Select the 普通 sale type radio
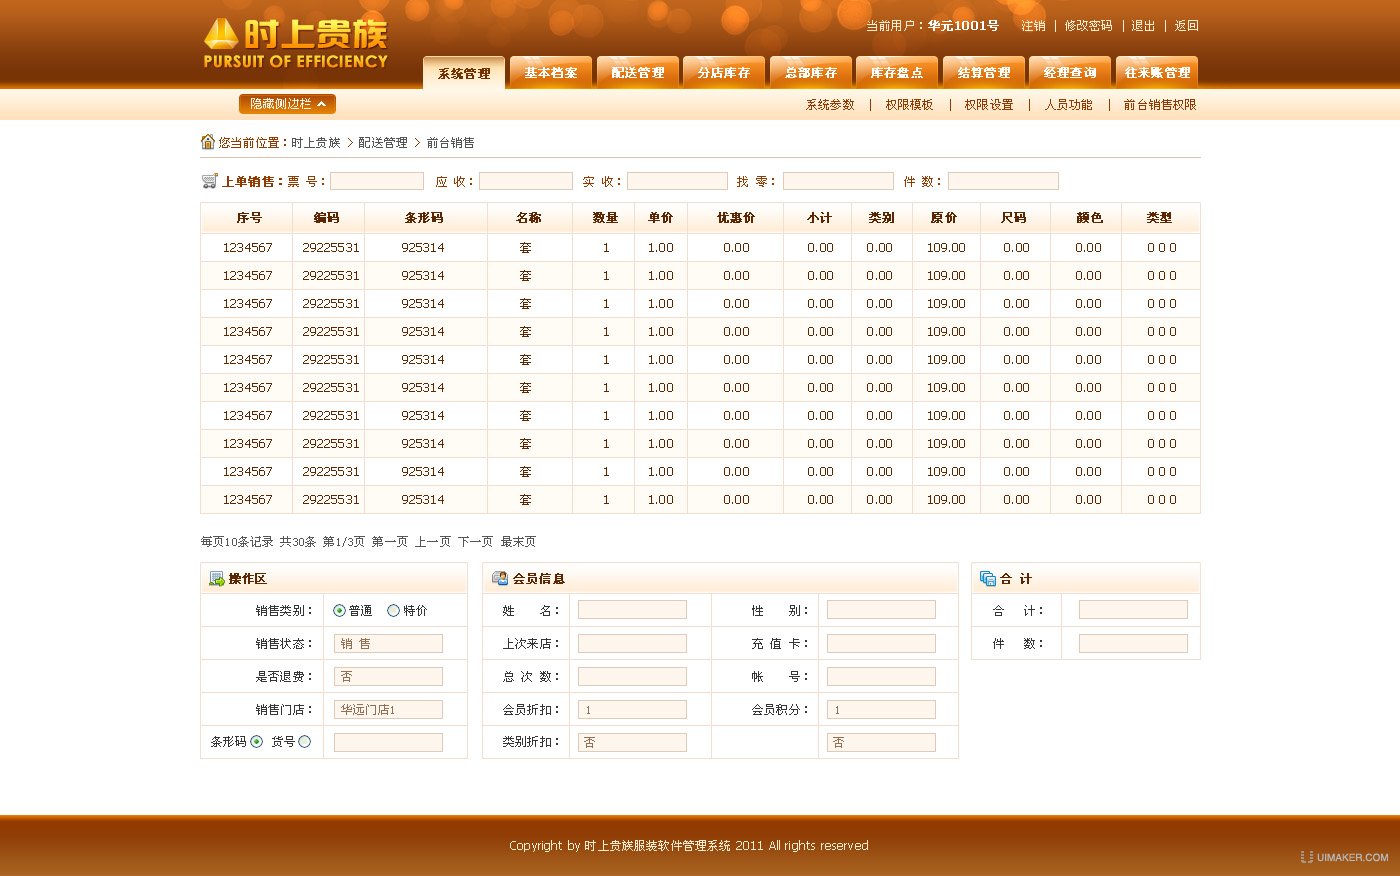The image size is (1400, 876). tap(340, 611)
